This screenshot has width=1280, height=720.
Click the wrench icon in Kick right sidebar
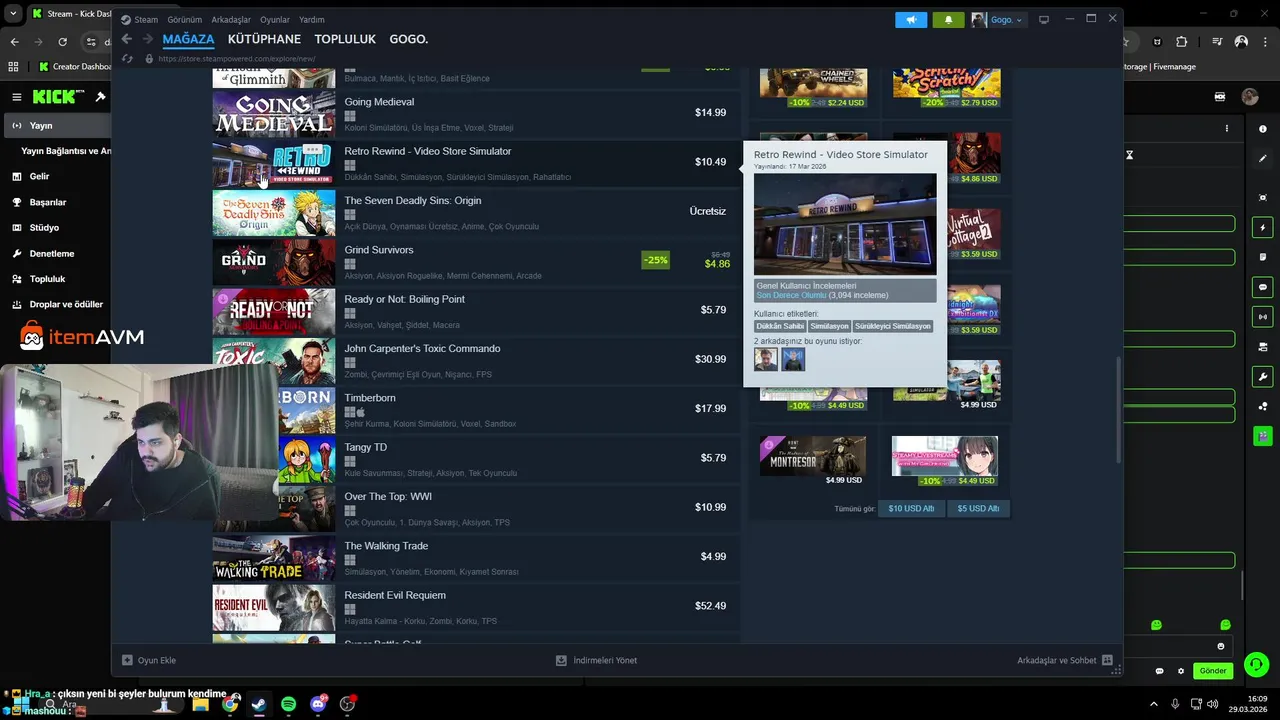pyautogui.click(x=1262, y=377)
